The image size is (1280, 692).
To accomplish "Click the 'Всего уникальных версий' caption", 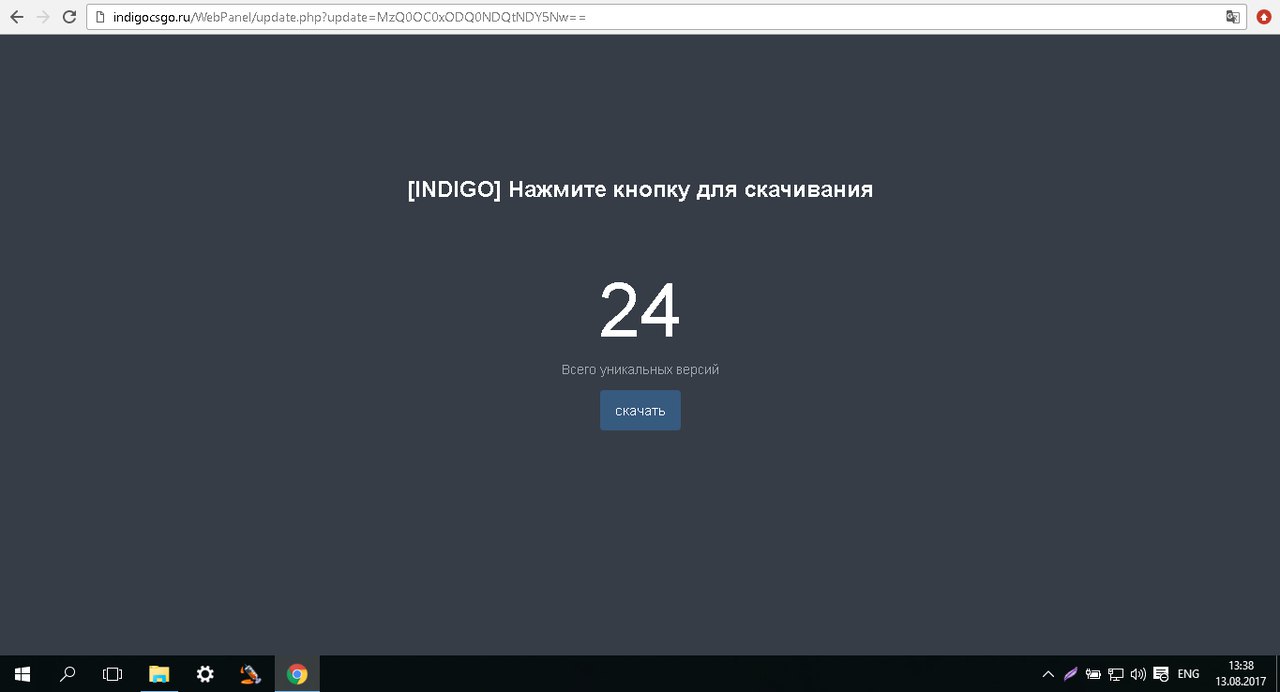I will [640, 370].
